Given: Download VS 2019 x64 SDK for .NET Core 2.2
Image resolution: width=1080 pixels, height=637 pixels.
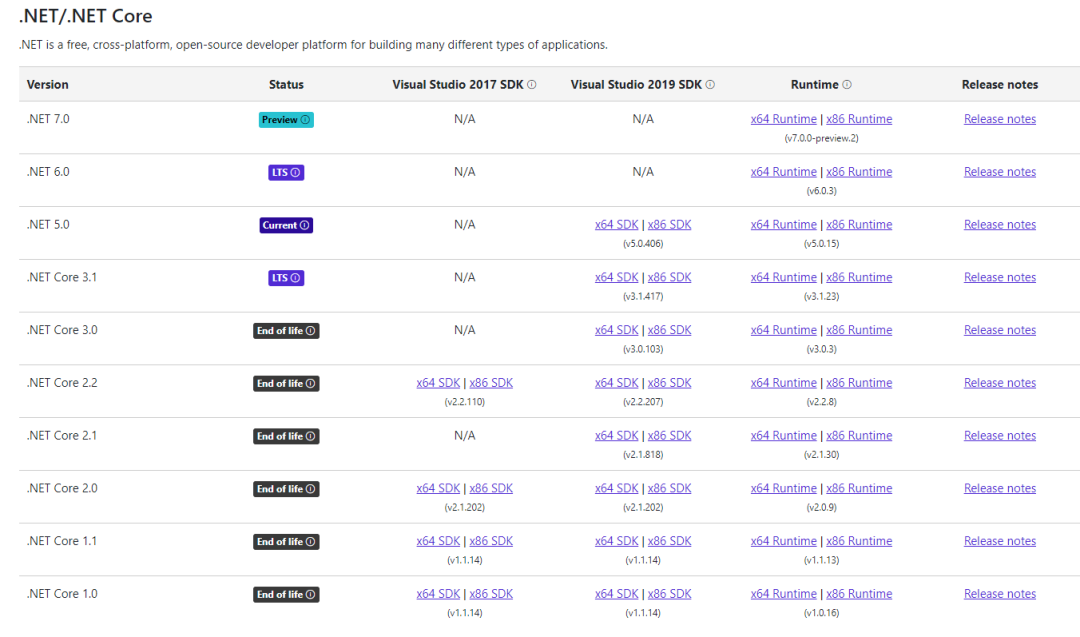Looking at the screenshot, I should pos(617,383).
